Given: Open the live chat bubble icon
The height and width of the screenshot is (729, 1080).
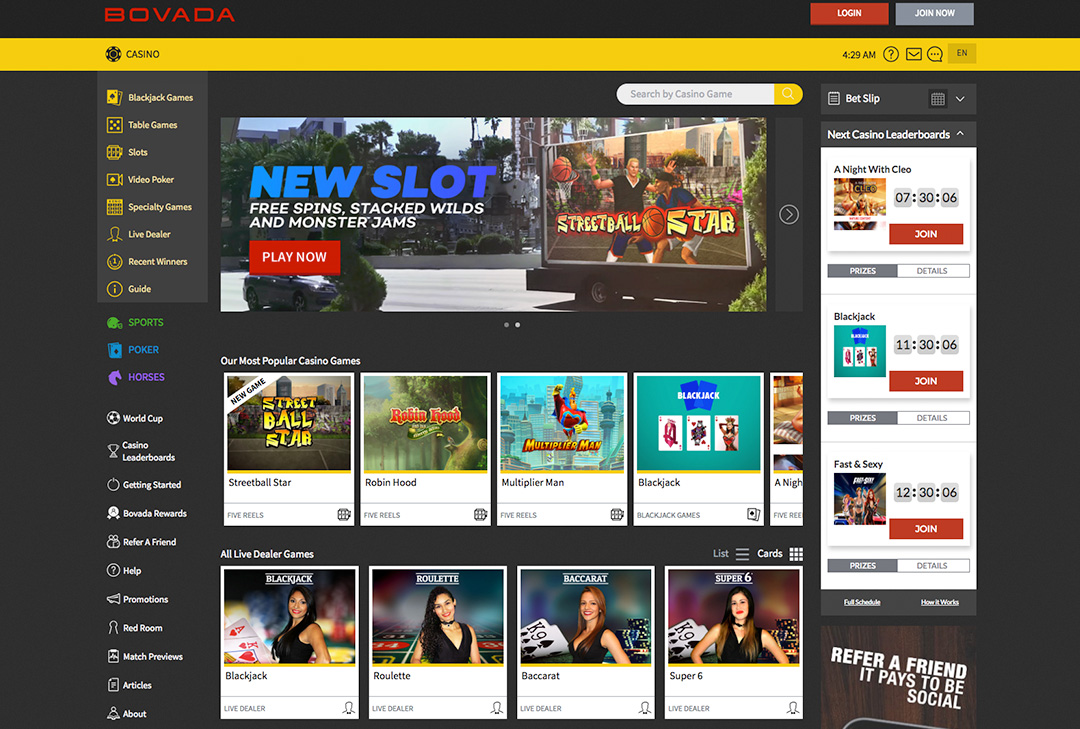Looking at the screenshot, I should 935,54.
